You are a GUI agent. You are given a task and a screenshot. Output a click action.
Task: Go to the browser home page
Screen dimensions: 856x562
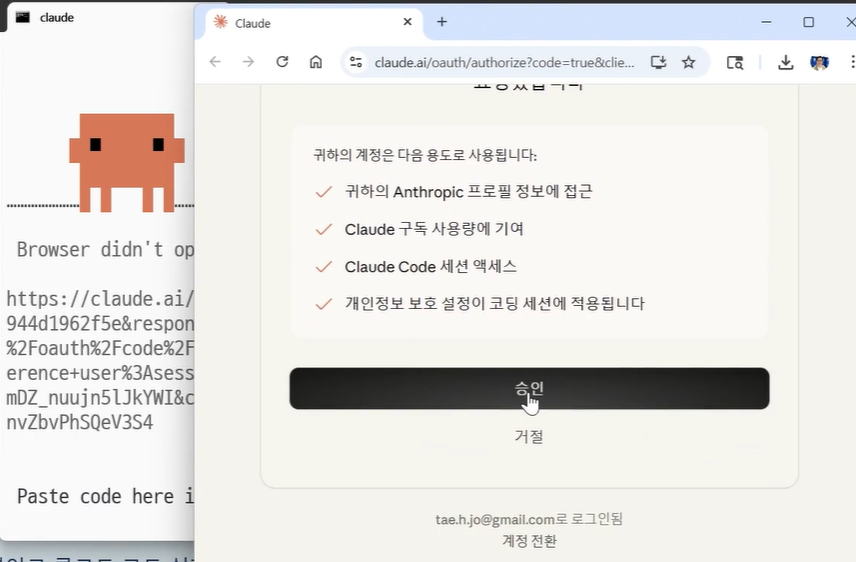coord(316,62)
